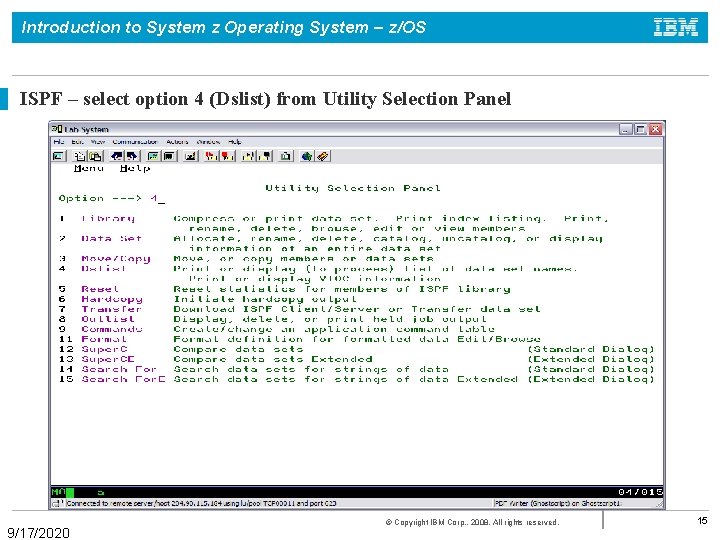Image resolution: width=720 pixels, height=540 pixels.
Task: Click the Help Index book icon
Action: click(322, 156)
